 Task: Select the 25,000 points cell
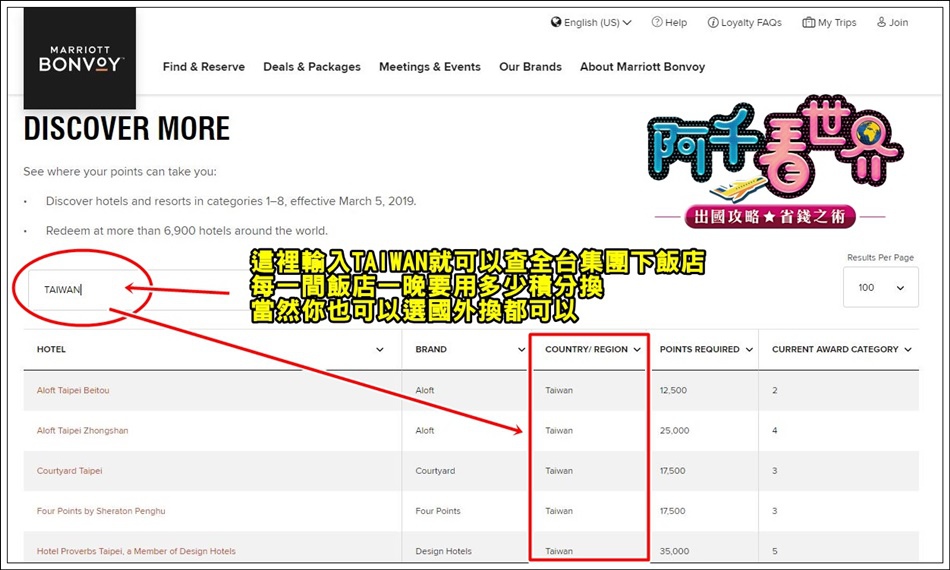[x=674, y=431]
